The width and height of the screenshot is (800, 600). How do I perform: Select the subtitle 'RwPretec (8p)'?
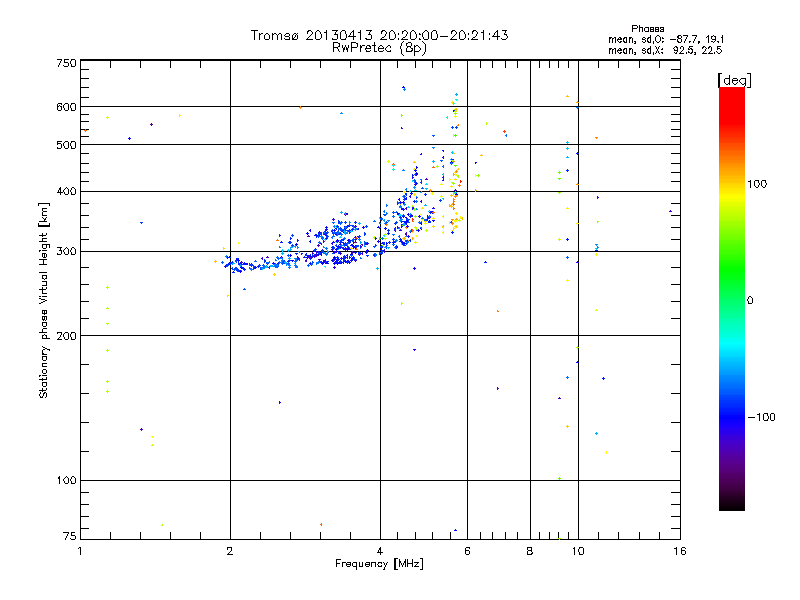click(x=379, y=48)
